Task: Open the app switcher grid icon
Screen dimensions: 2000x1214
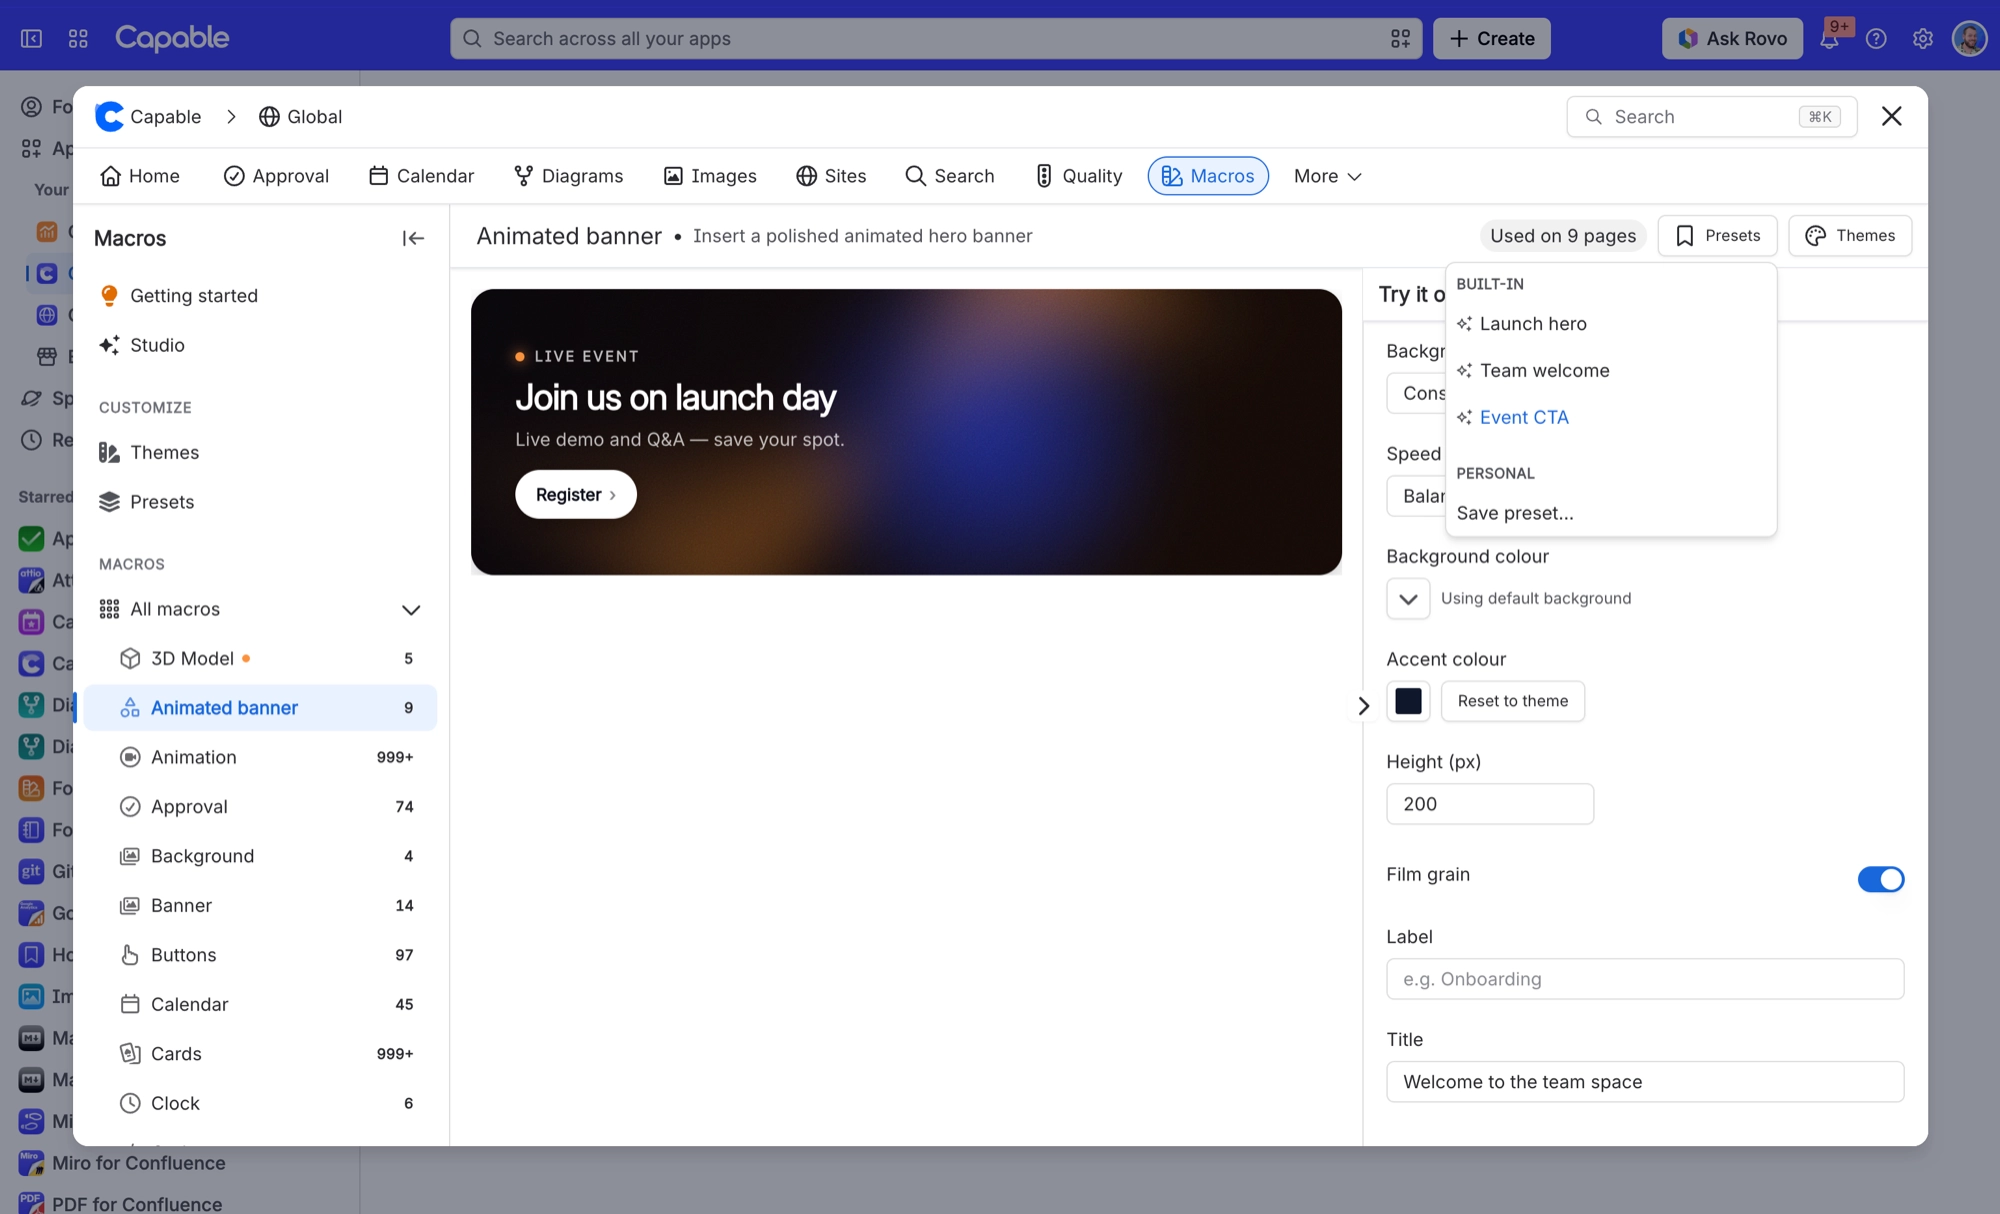Action: 78,38
